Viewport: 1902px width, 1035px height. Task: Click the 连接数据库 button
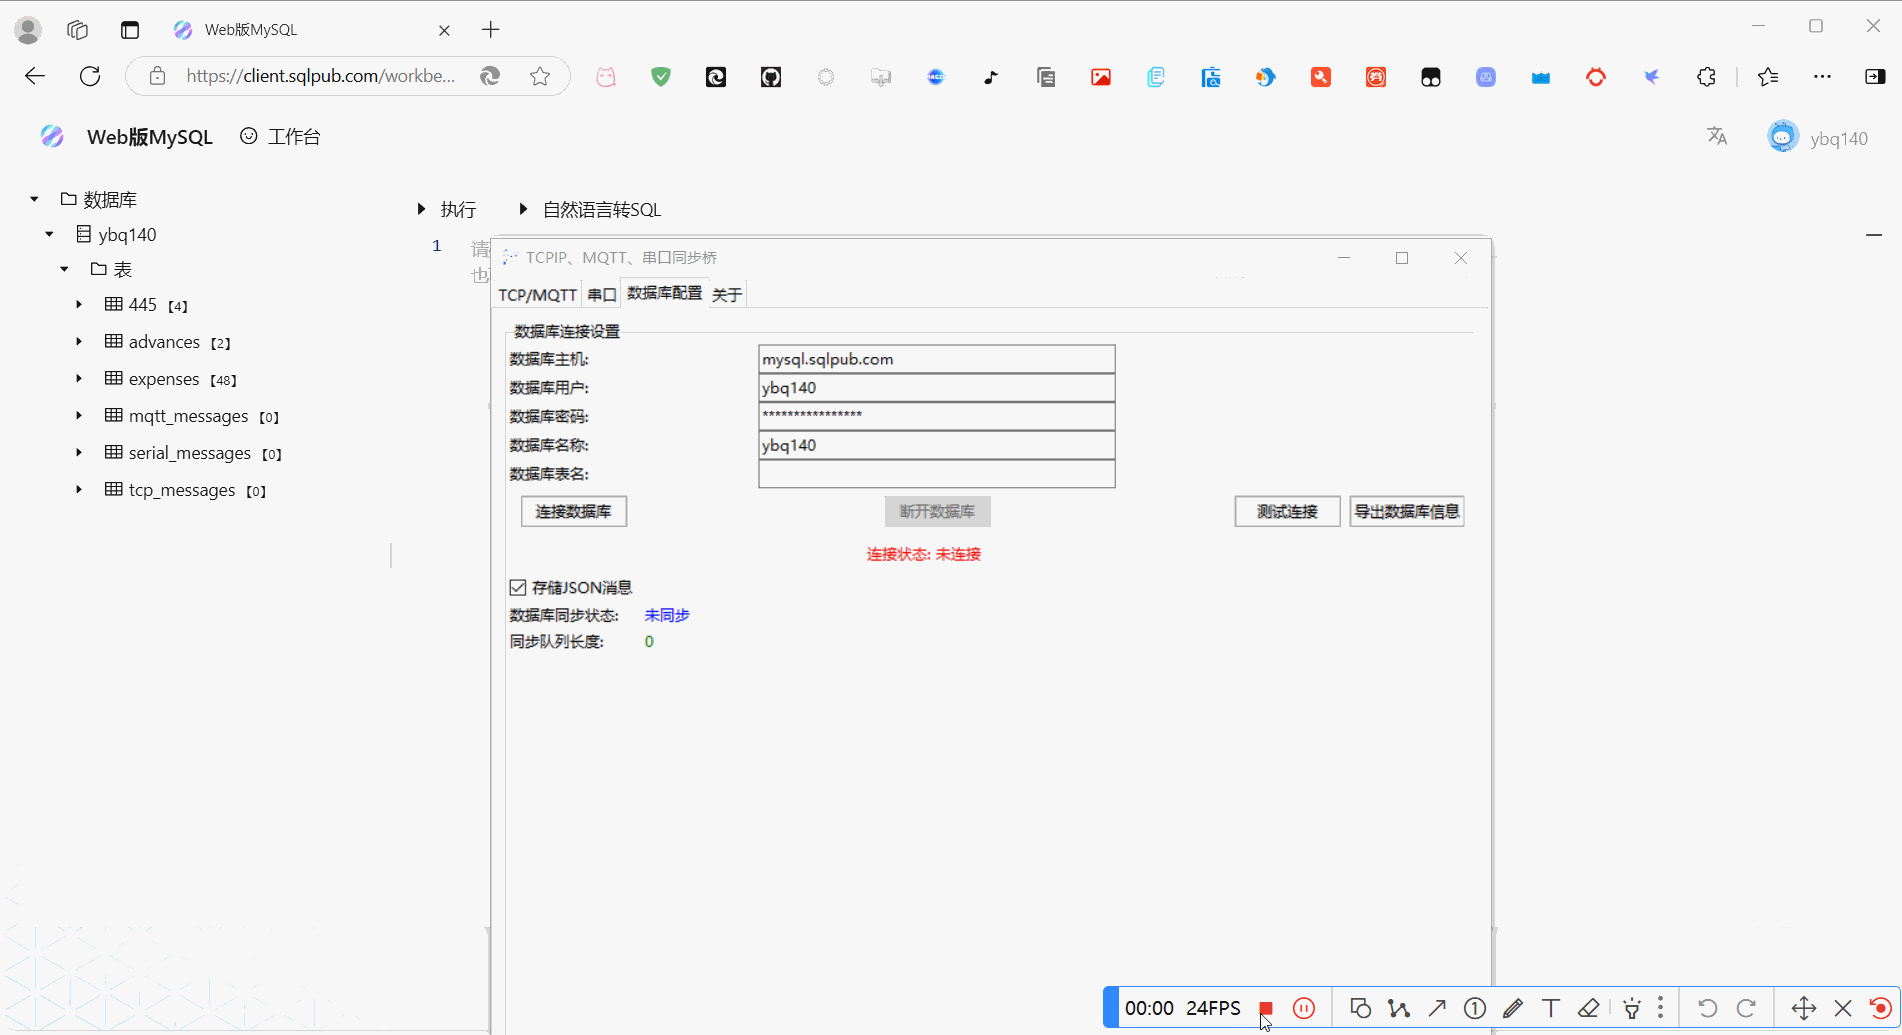(x=574, y=511)
